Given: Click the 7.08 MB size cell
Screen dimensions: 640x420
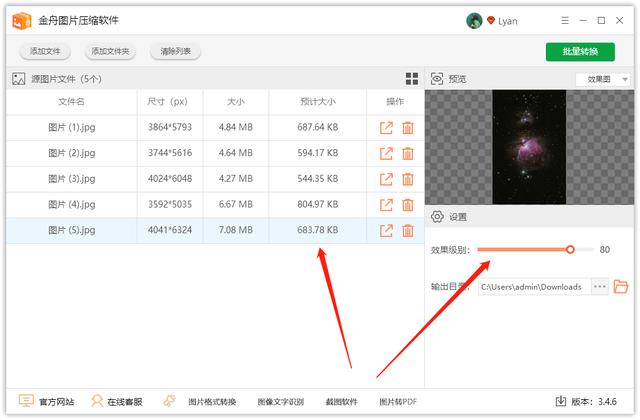Looking at the screenshot, I should [x=236, y=230].
